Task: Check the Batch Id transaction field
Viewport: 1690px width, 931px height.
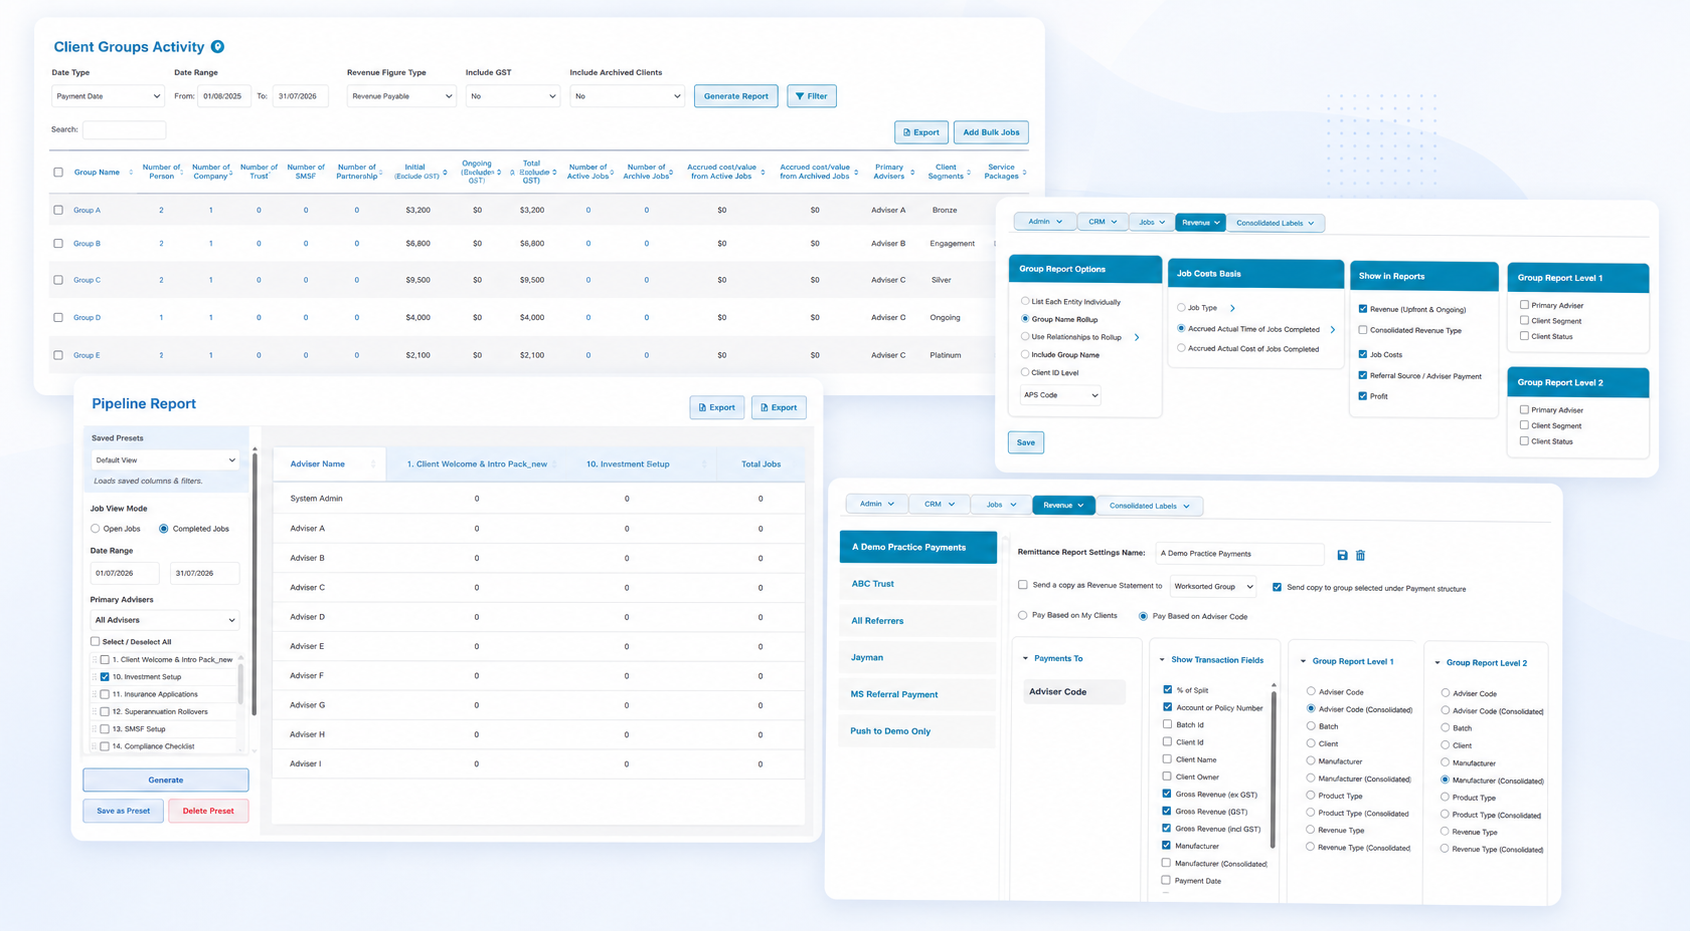Action: (x=1167, y=724)
